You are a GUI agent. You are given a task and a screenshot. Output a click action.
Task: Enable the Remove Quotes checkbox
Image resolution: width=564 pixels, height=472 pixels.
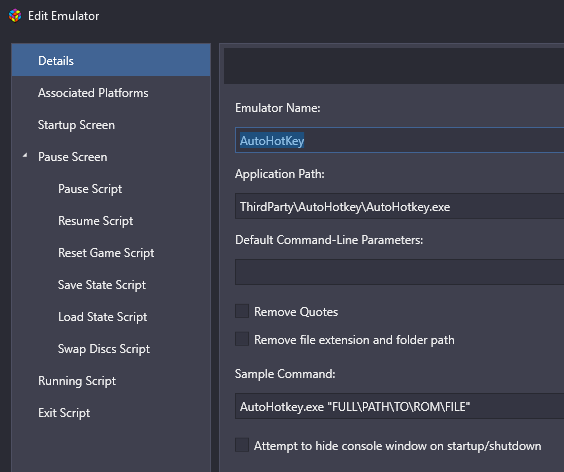[242, 311]
